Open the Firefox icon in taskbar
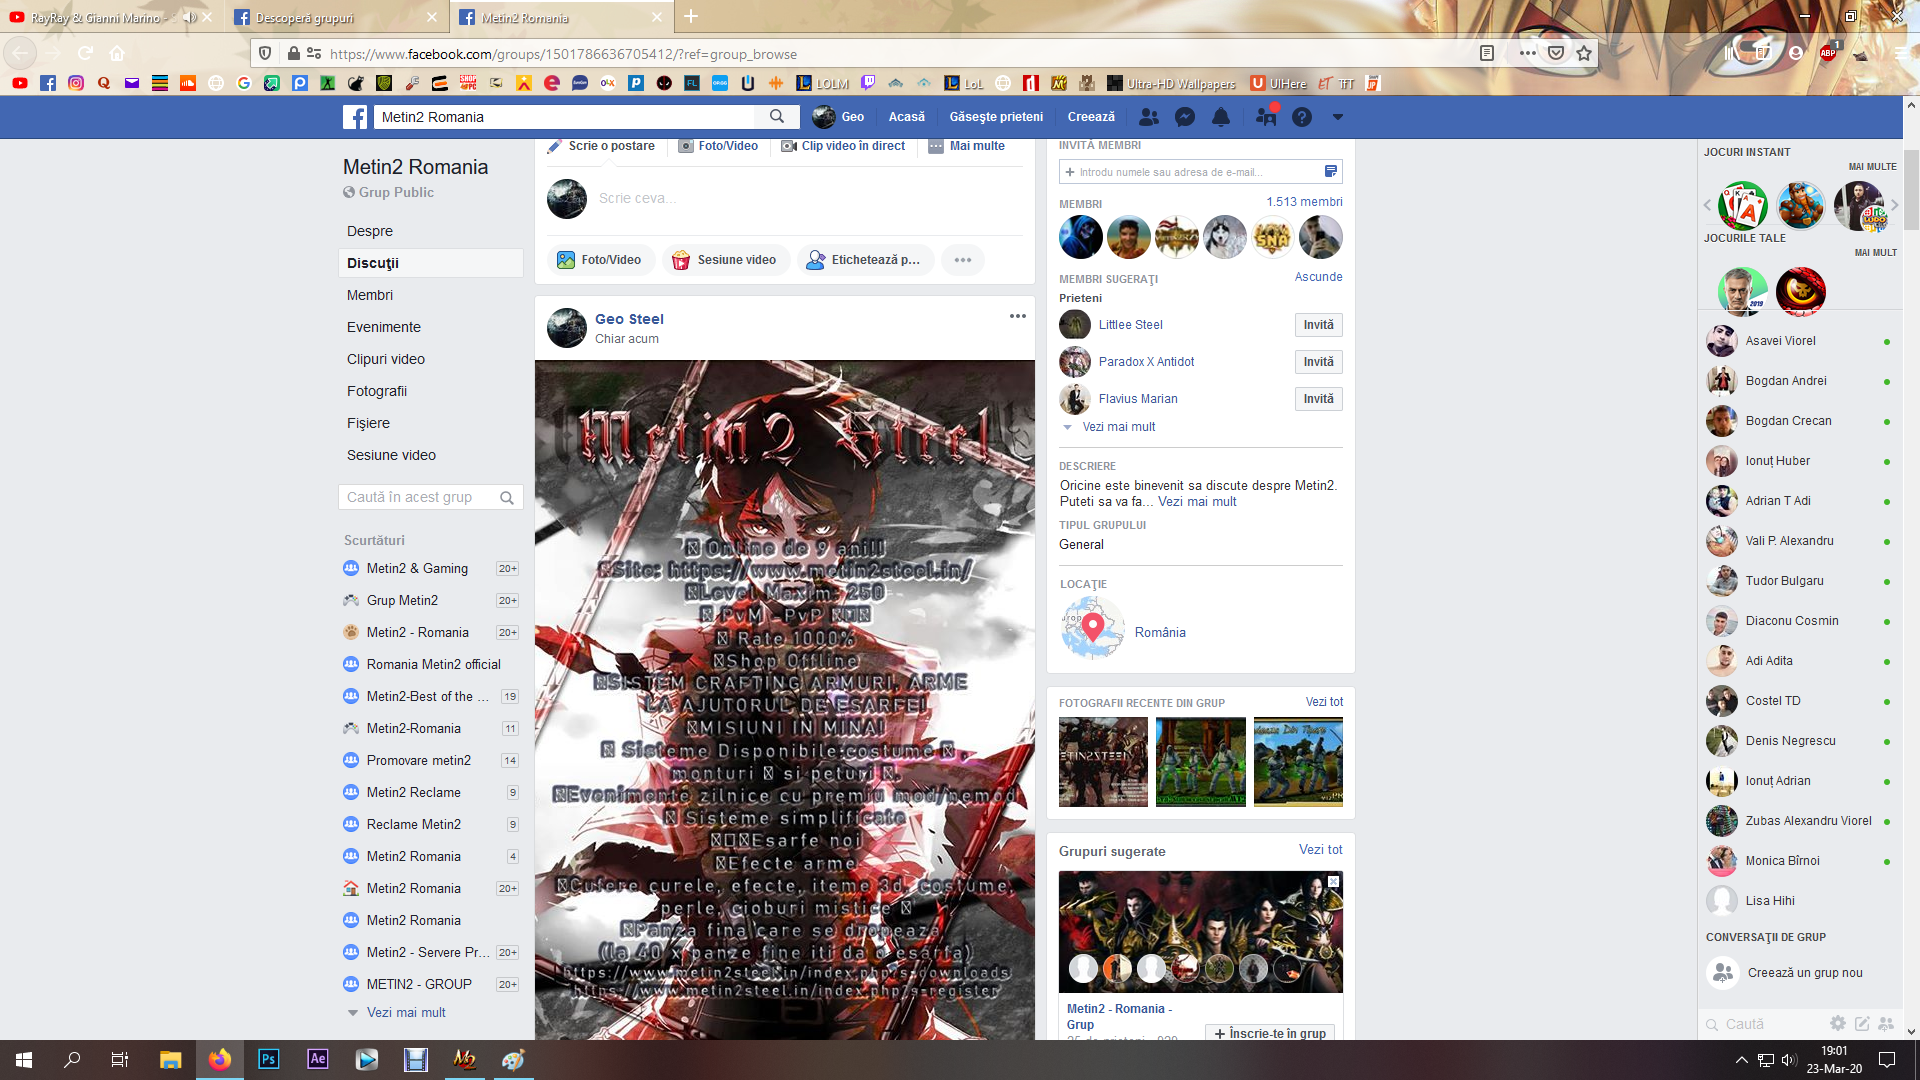 point(219,1059)
